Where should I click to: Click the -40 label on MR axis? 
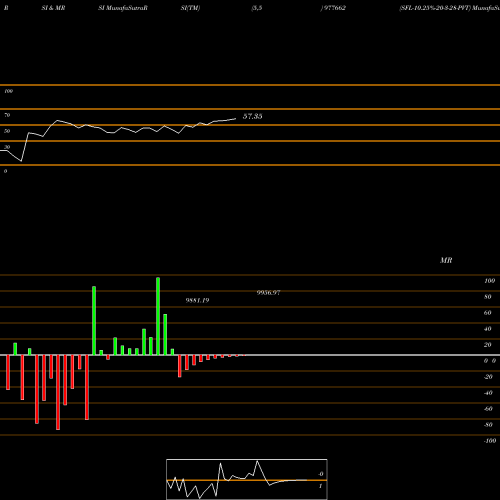tap(488, 393)
